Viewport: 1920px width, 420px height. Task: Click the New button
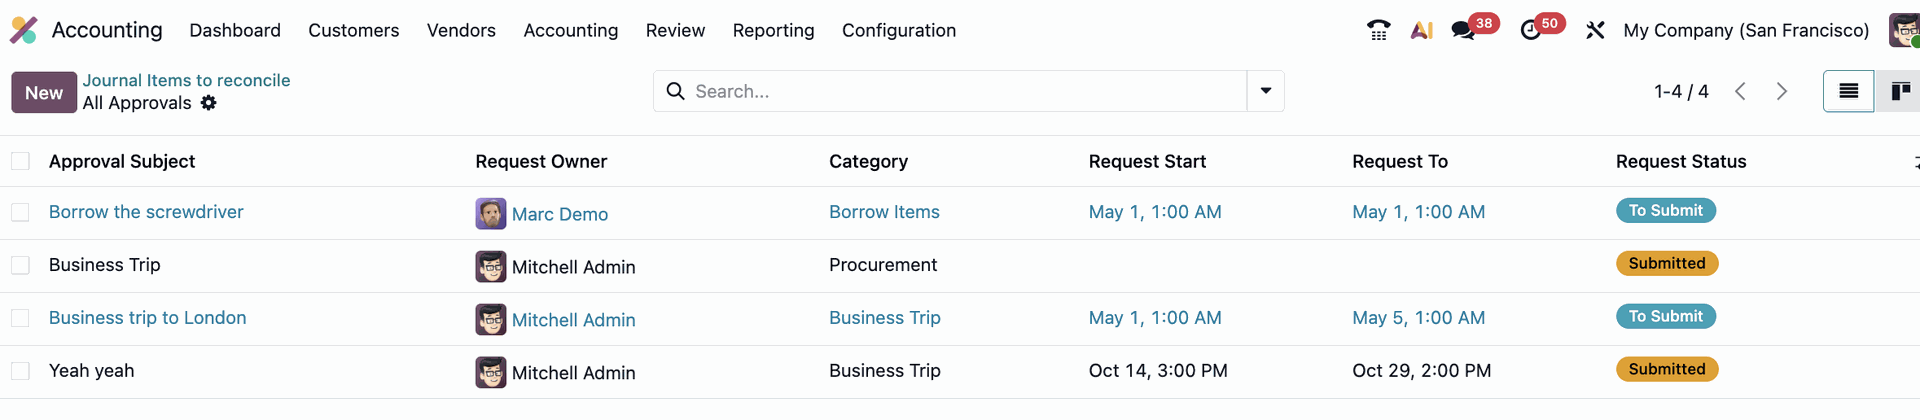[x=44, y=93]
